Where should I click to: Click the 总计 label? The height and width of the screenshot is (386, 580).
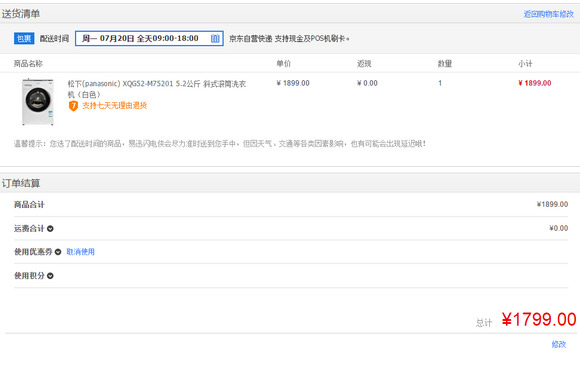click(484, 323)
